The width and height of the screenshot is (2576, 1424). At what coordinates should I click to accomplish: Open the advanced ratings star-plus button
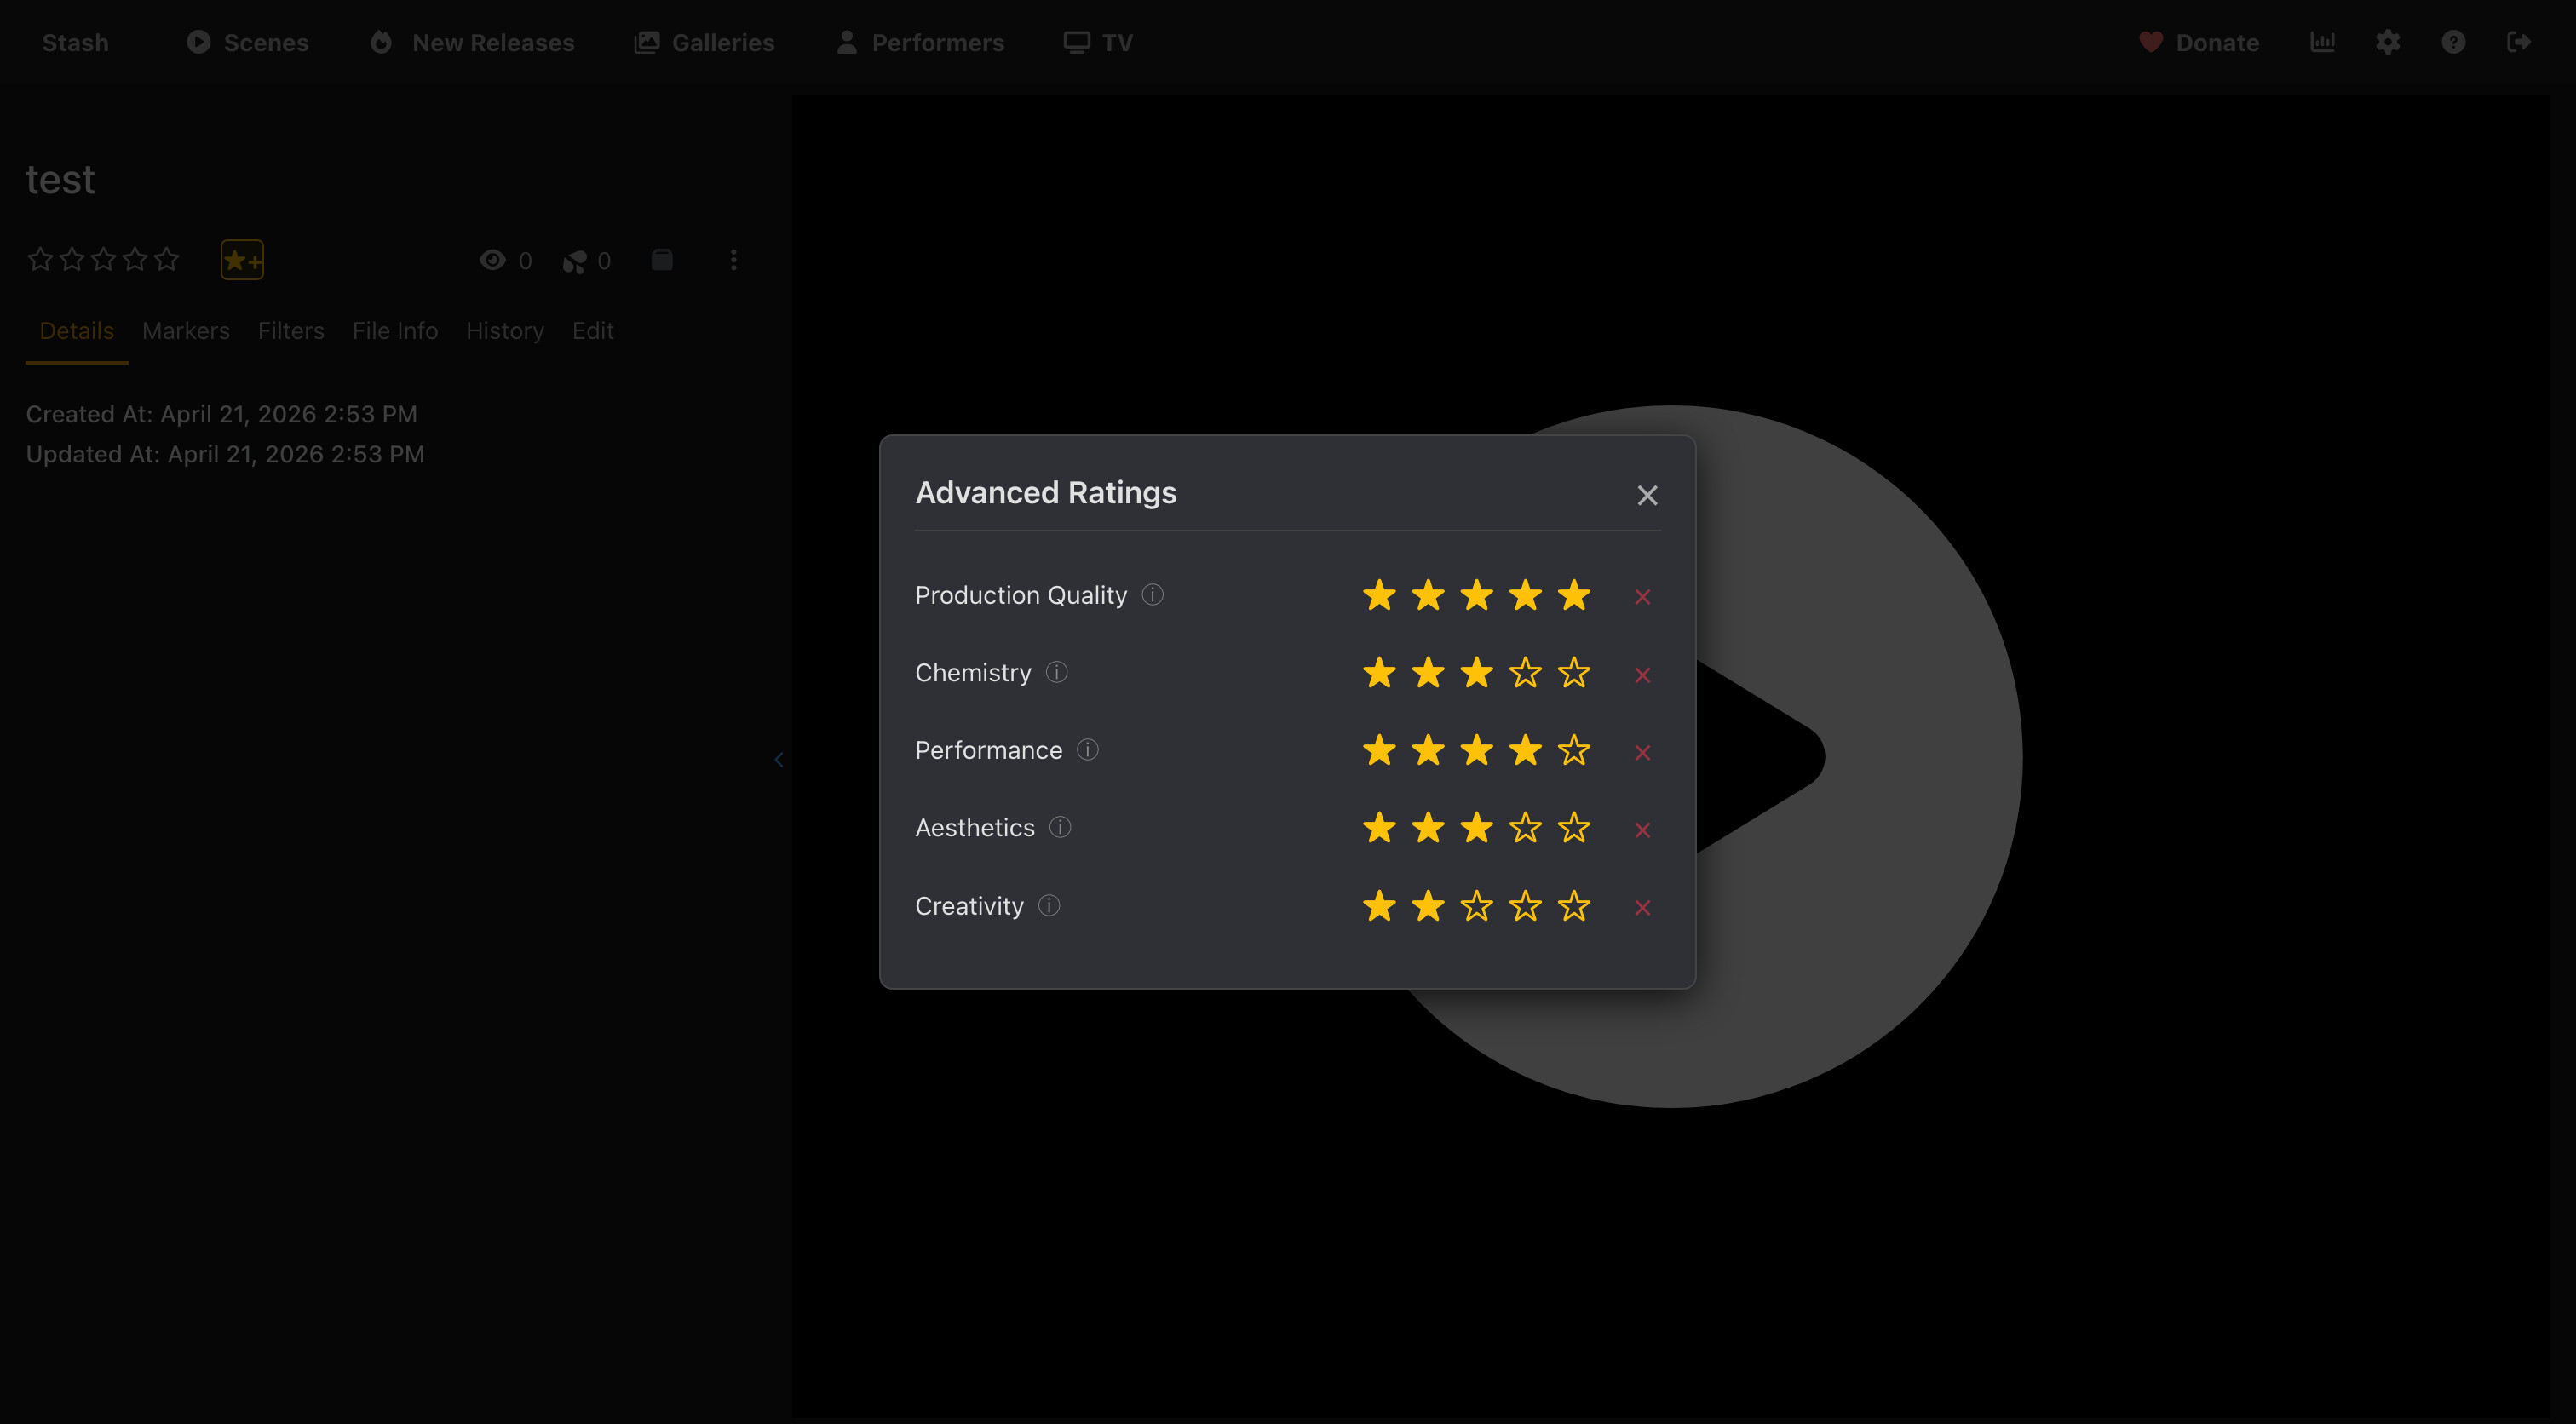[242, 260]
